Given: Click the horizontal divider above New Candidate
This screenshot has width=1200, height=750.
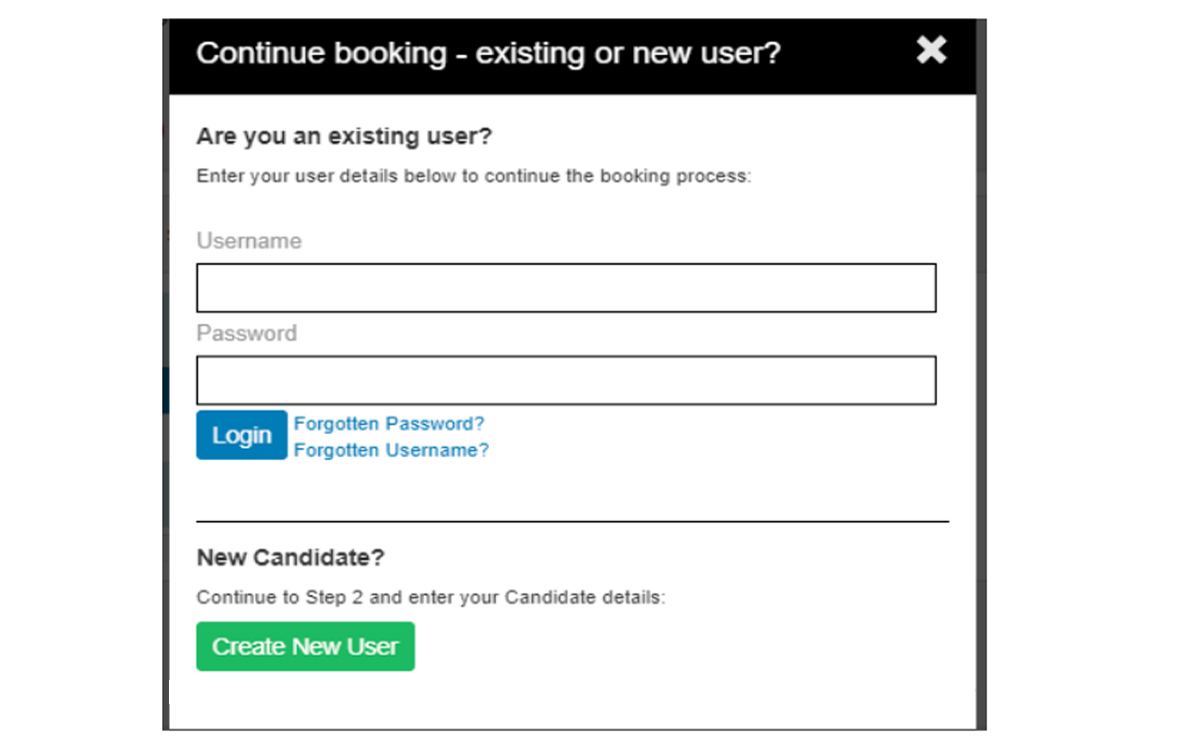Looking at the screenshot, I should coord(572,521).
